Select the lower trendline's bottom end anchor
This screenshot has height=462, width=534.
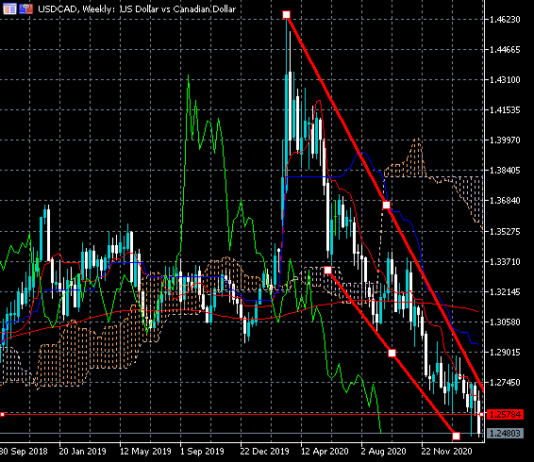(x=456, y=436)
